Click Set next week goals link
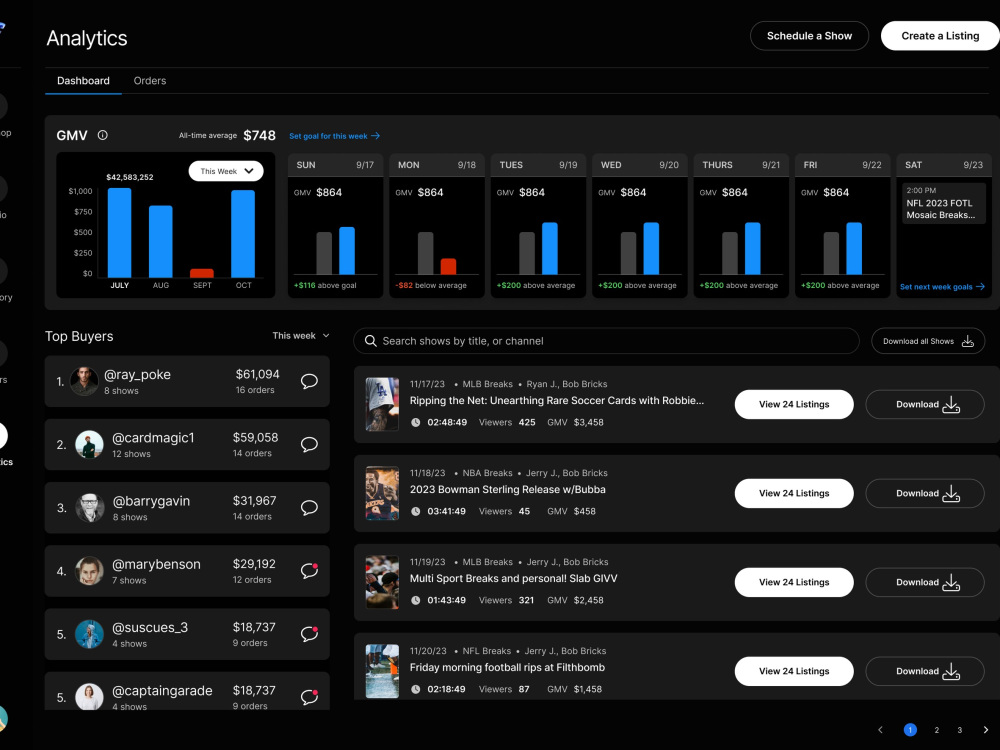 [x=942, y=287]
